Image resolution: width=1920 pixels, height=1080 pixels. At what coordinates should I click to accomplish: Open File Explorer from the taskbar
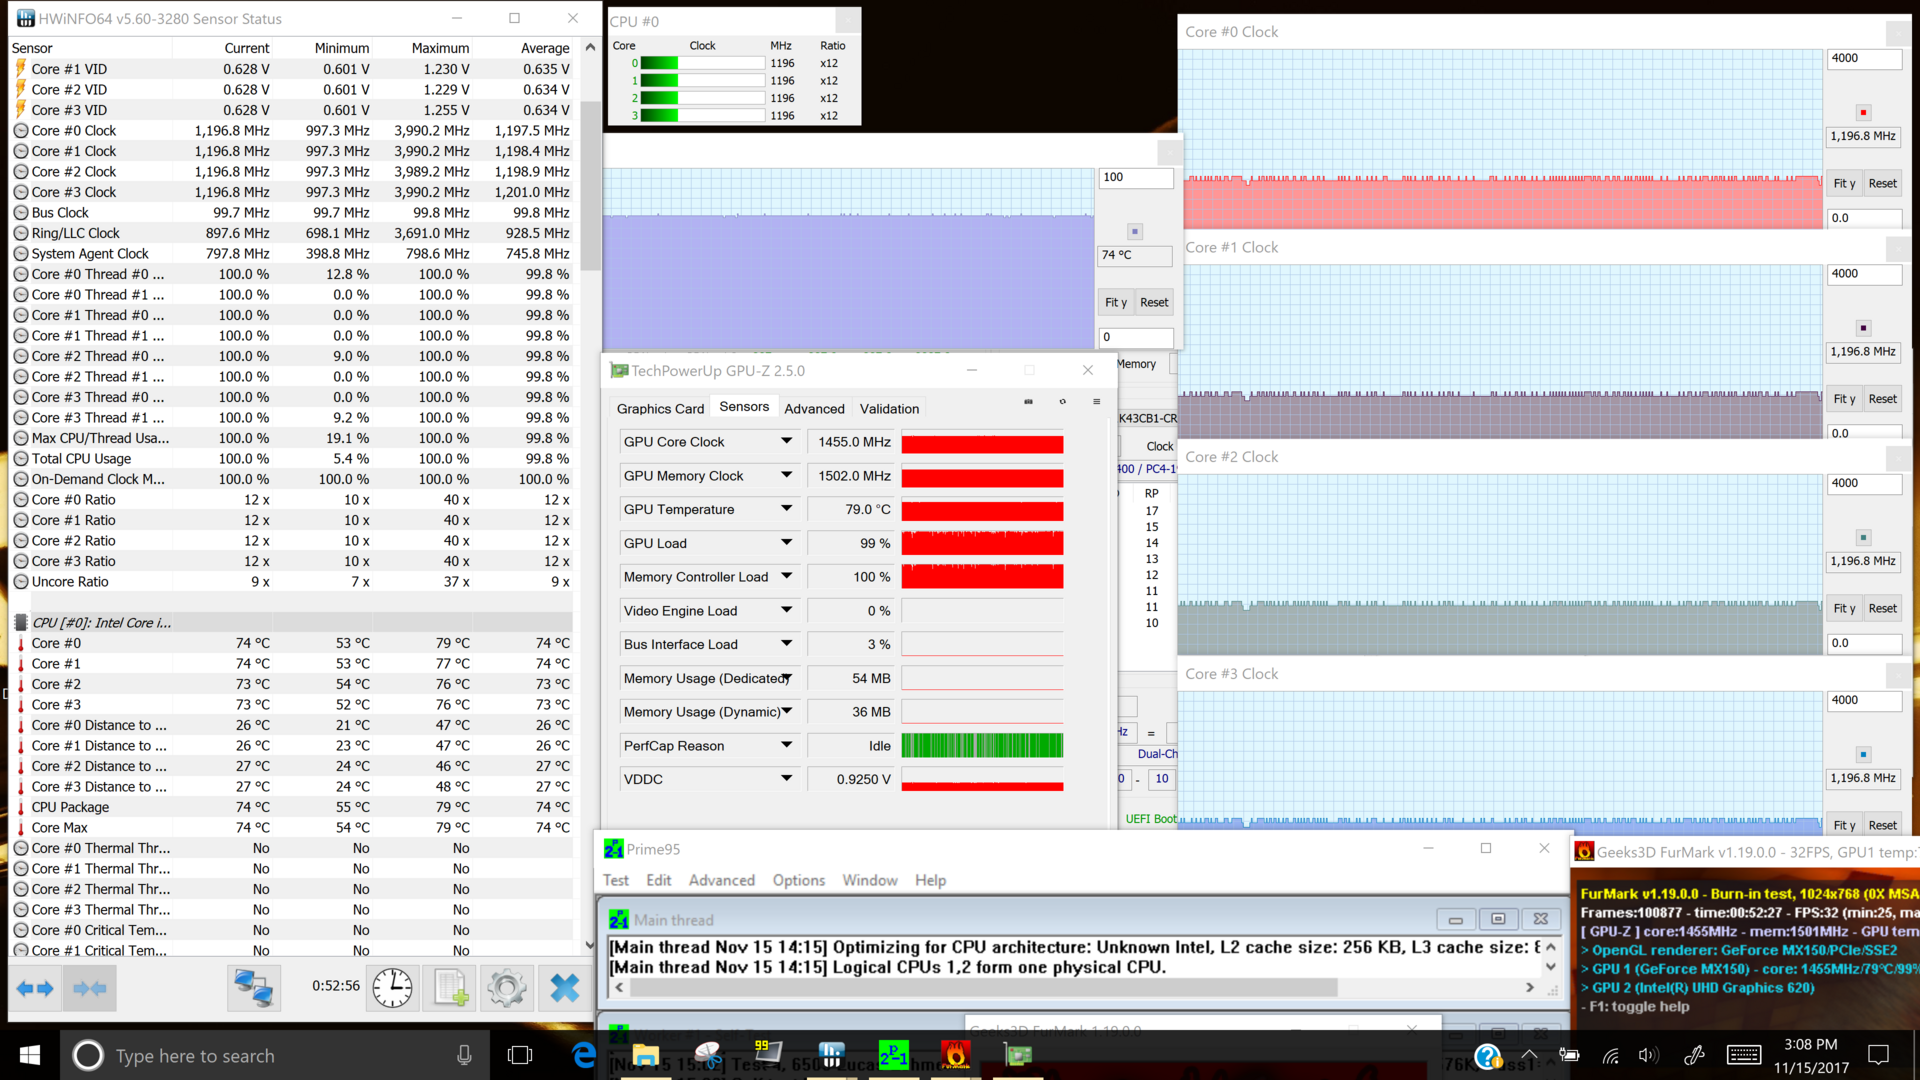(x=645, y=1056)
